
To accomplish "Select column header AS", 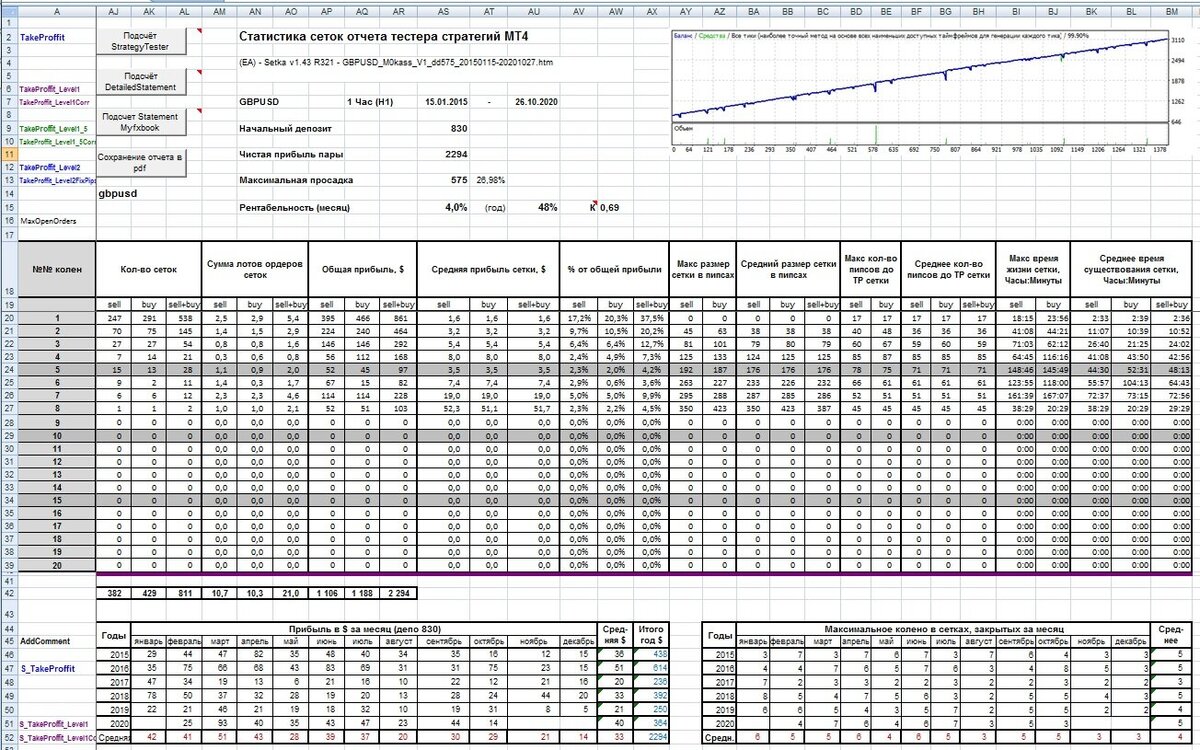I will pyautogui.click(x=444, y=10).
